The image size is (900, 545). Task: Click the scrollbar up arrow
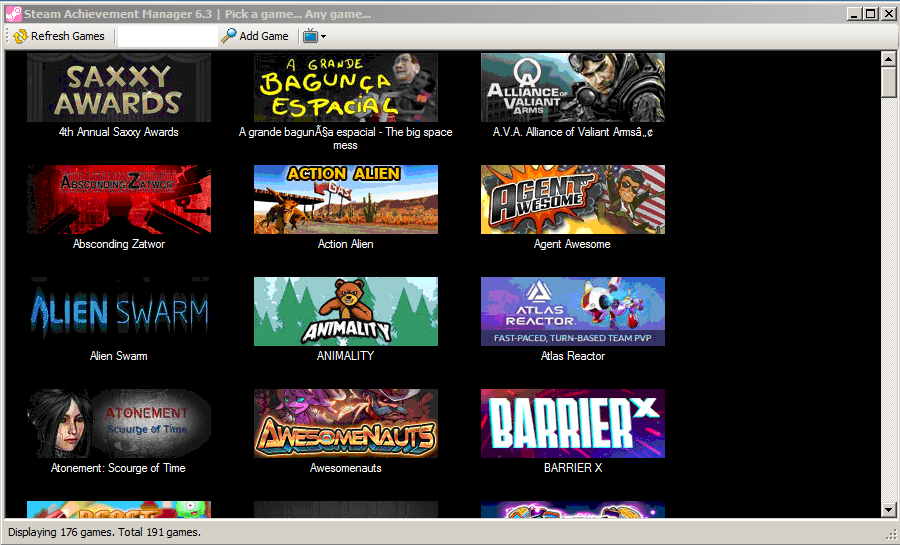click(888, 59)
